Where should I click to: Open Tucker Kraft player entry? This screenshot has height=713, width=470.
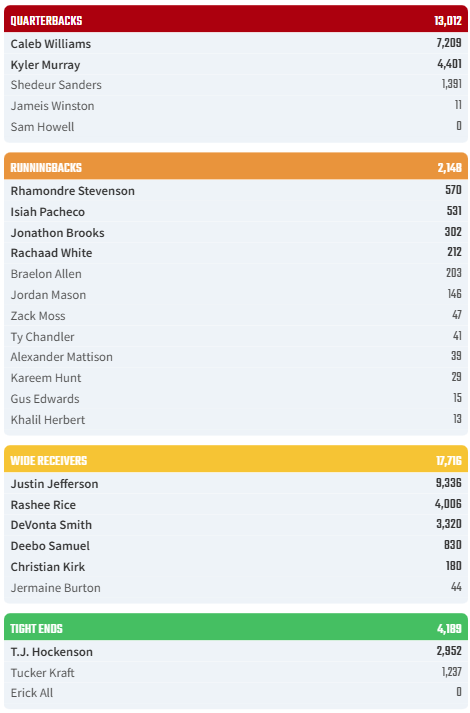tap(235, 672)
